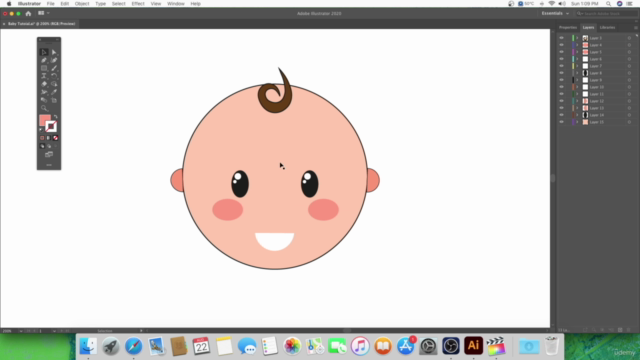Set paint mode to Gradient
The image size is (640, 360).
coord(49,138)
